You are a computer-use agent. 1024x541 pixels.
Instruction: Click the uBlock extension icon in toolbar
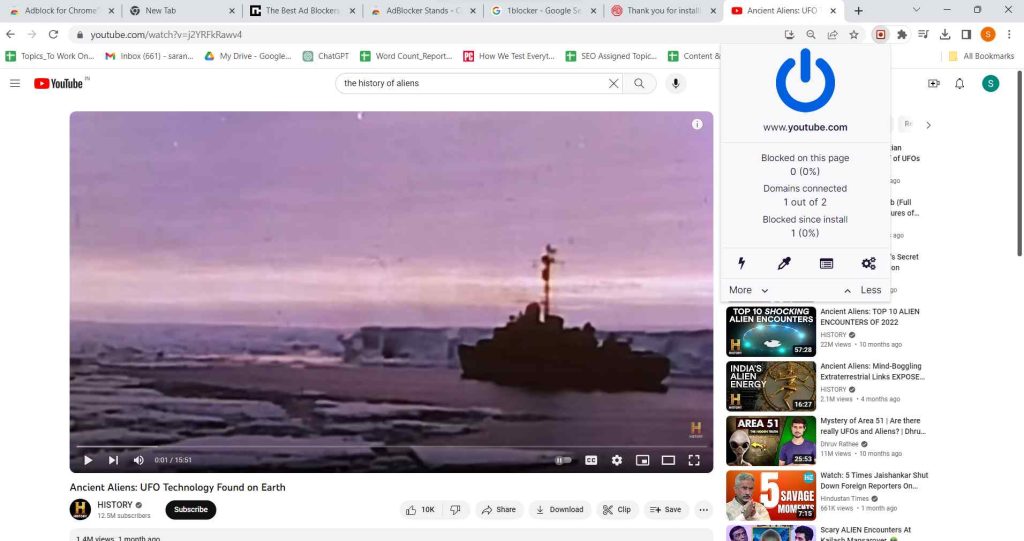tap(880, 35)
